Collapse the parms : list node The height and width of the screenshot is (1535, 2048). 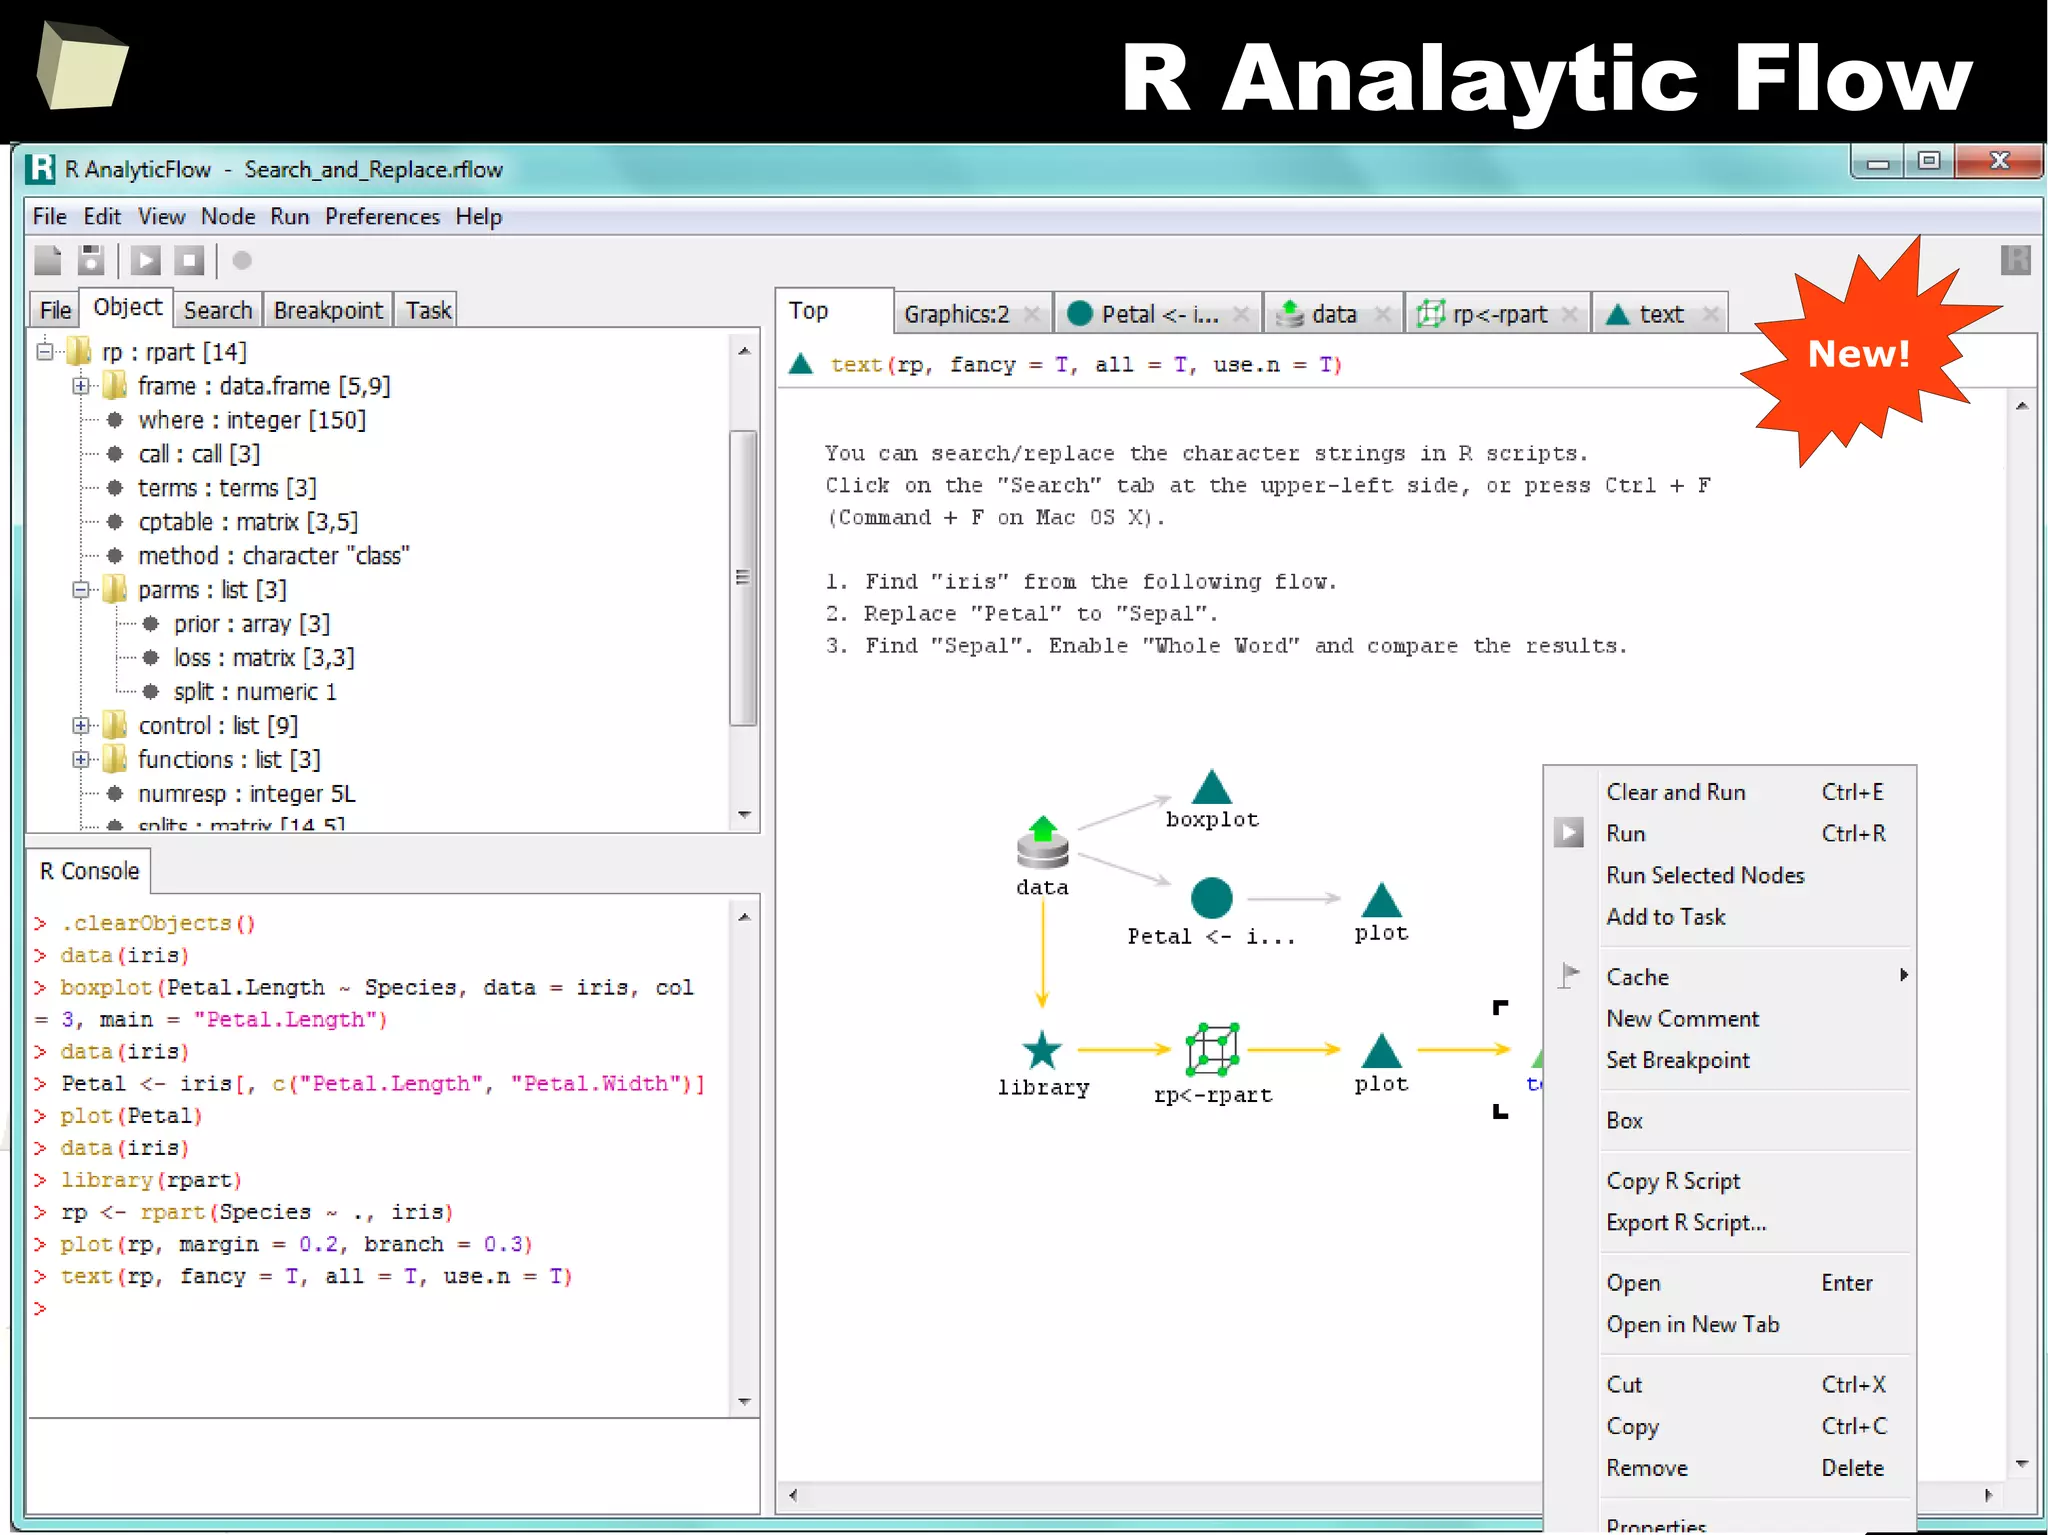coord(81,590)
